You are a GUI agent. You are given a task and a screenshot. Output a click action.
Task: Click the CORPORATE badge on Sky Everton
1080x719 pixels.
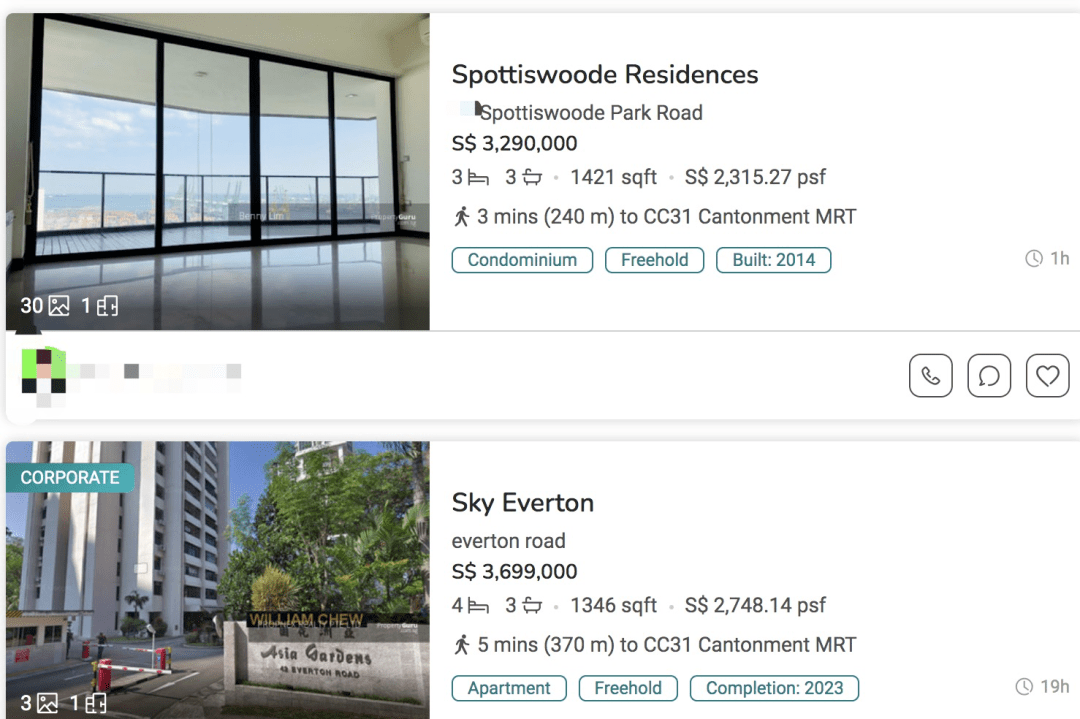point(69,478)
